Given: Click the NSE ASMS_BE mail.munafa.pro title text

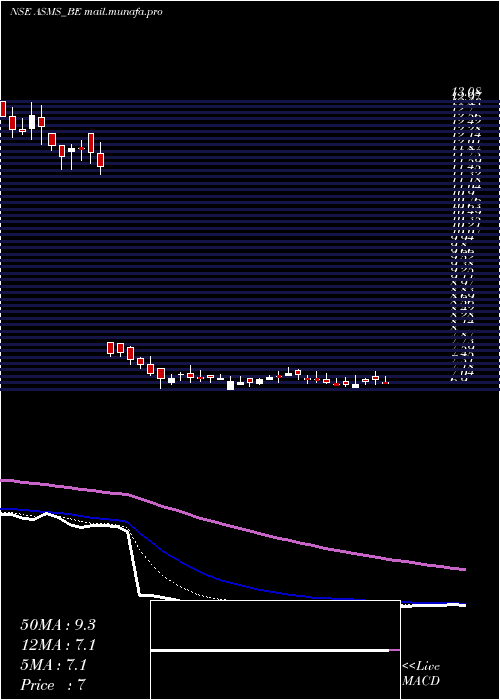Looking at the screenshot, I should [86, 12].
